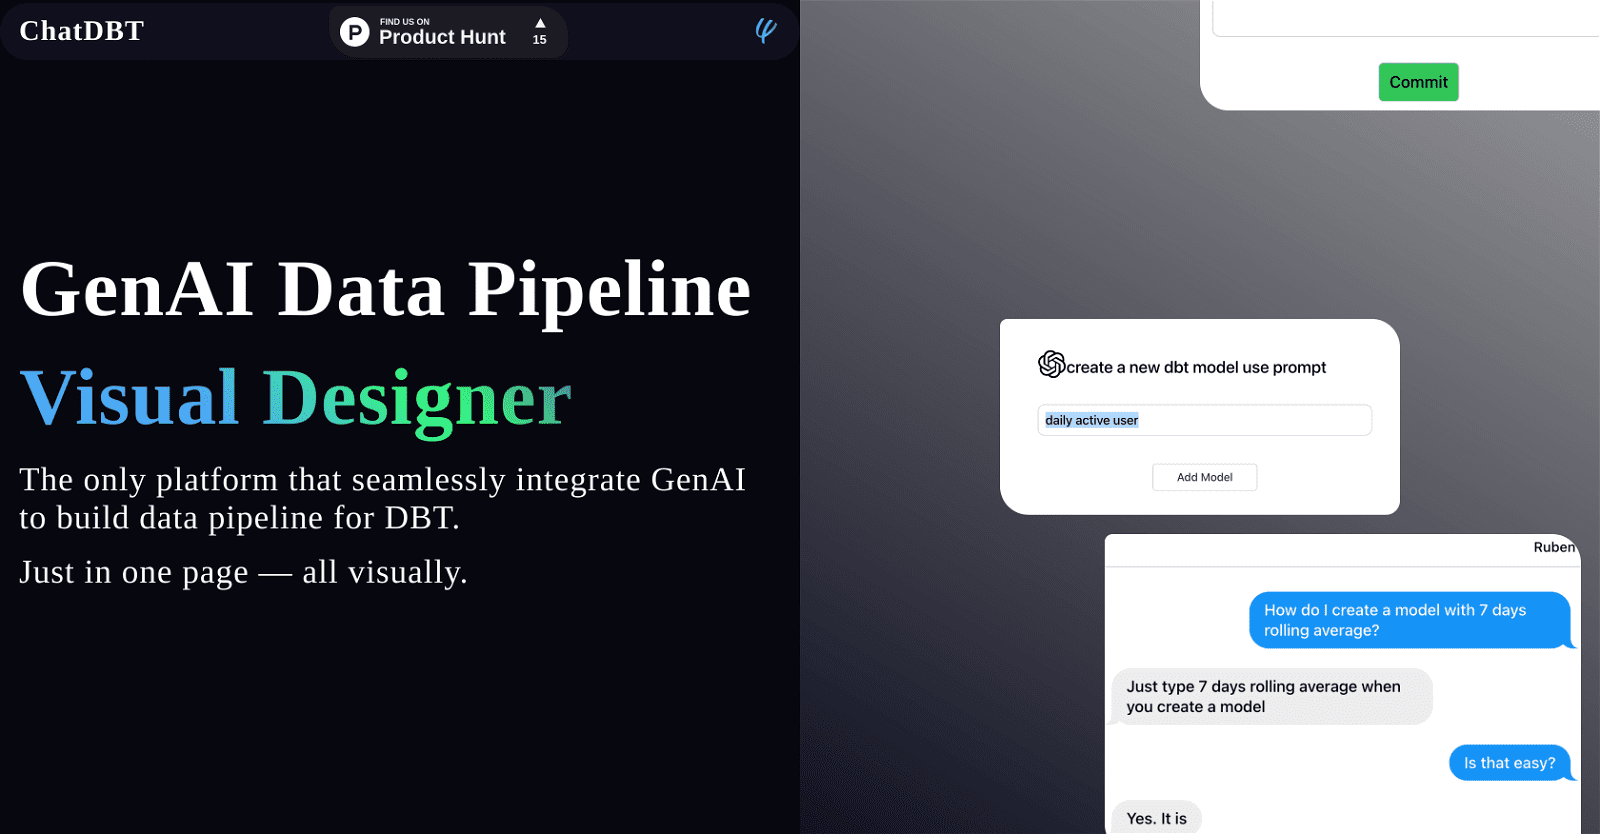Click the upvote triangle above 15
This screenshot has width=1600, height=834.
coord(540,23)
